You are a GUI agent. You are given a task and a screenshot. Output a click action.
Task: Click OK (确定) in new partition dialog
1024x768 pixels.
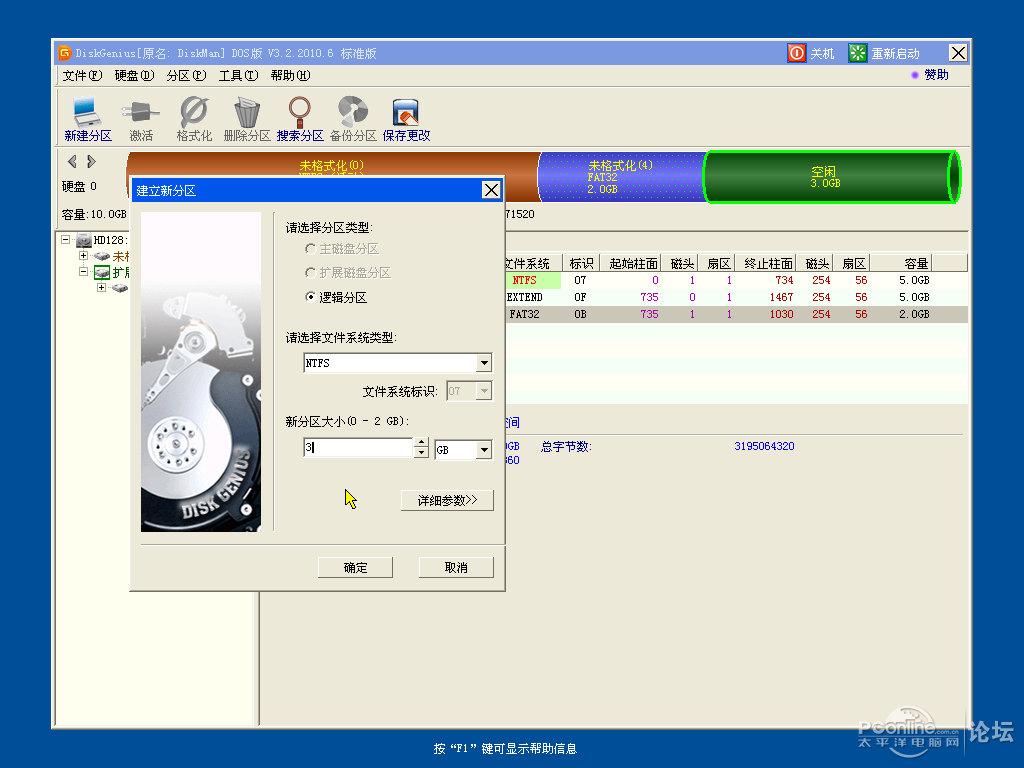(x=355, y=568)
